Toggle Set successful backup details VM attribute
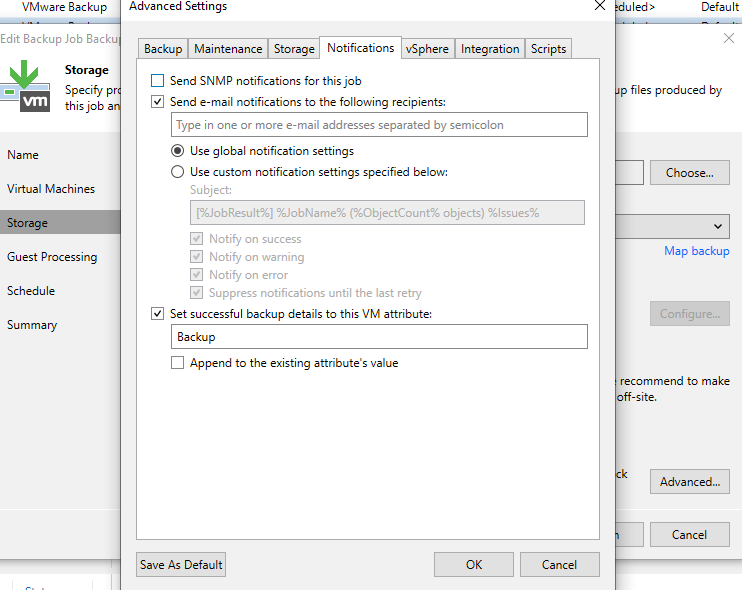The width and height of the screenshot is (742, 590). (157, 313)
